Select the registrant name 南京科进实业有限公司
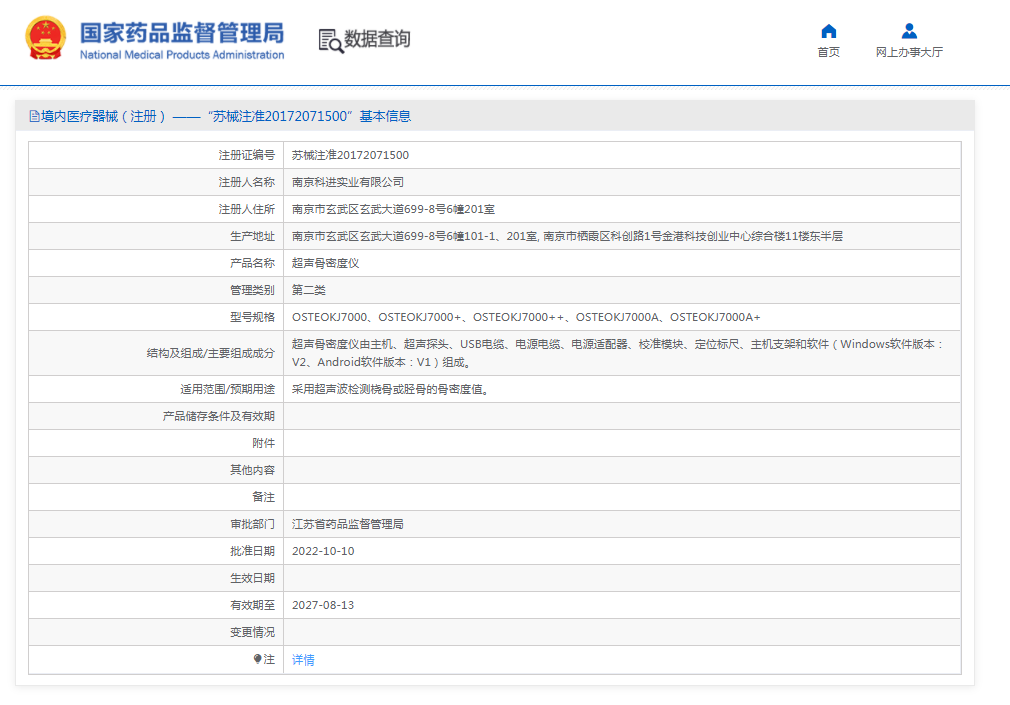This screenshot has width=1010, height=705. point(347,182)
